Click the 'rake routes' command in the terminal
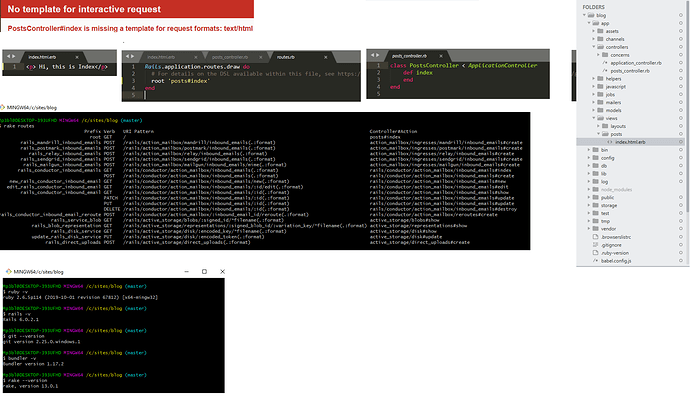This screenshot has width=690, height=401. tap(19, 126)
